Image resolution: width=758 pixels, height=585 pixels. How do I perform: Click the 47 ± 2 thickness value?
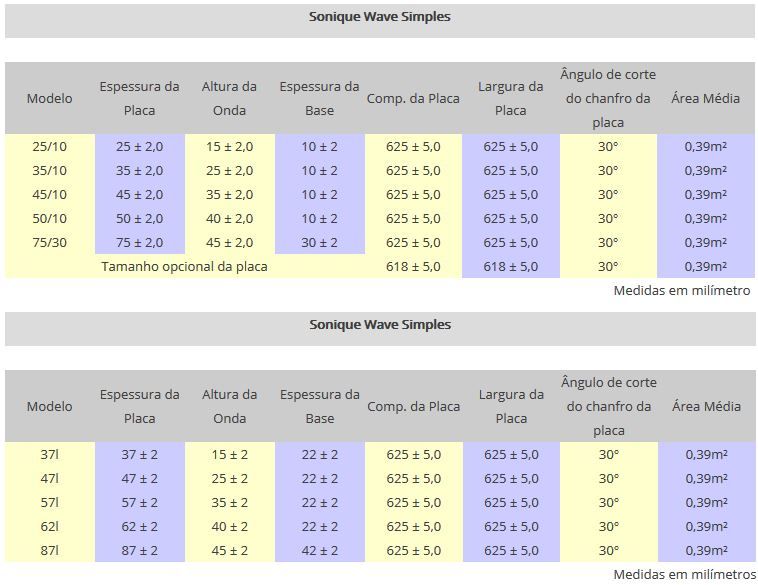point(139,478)
